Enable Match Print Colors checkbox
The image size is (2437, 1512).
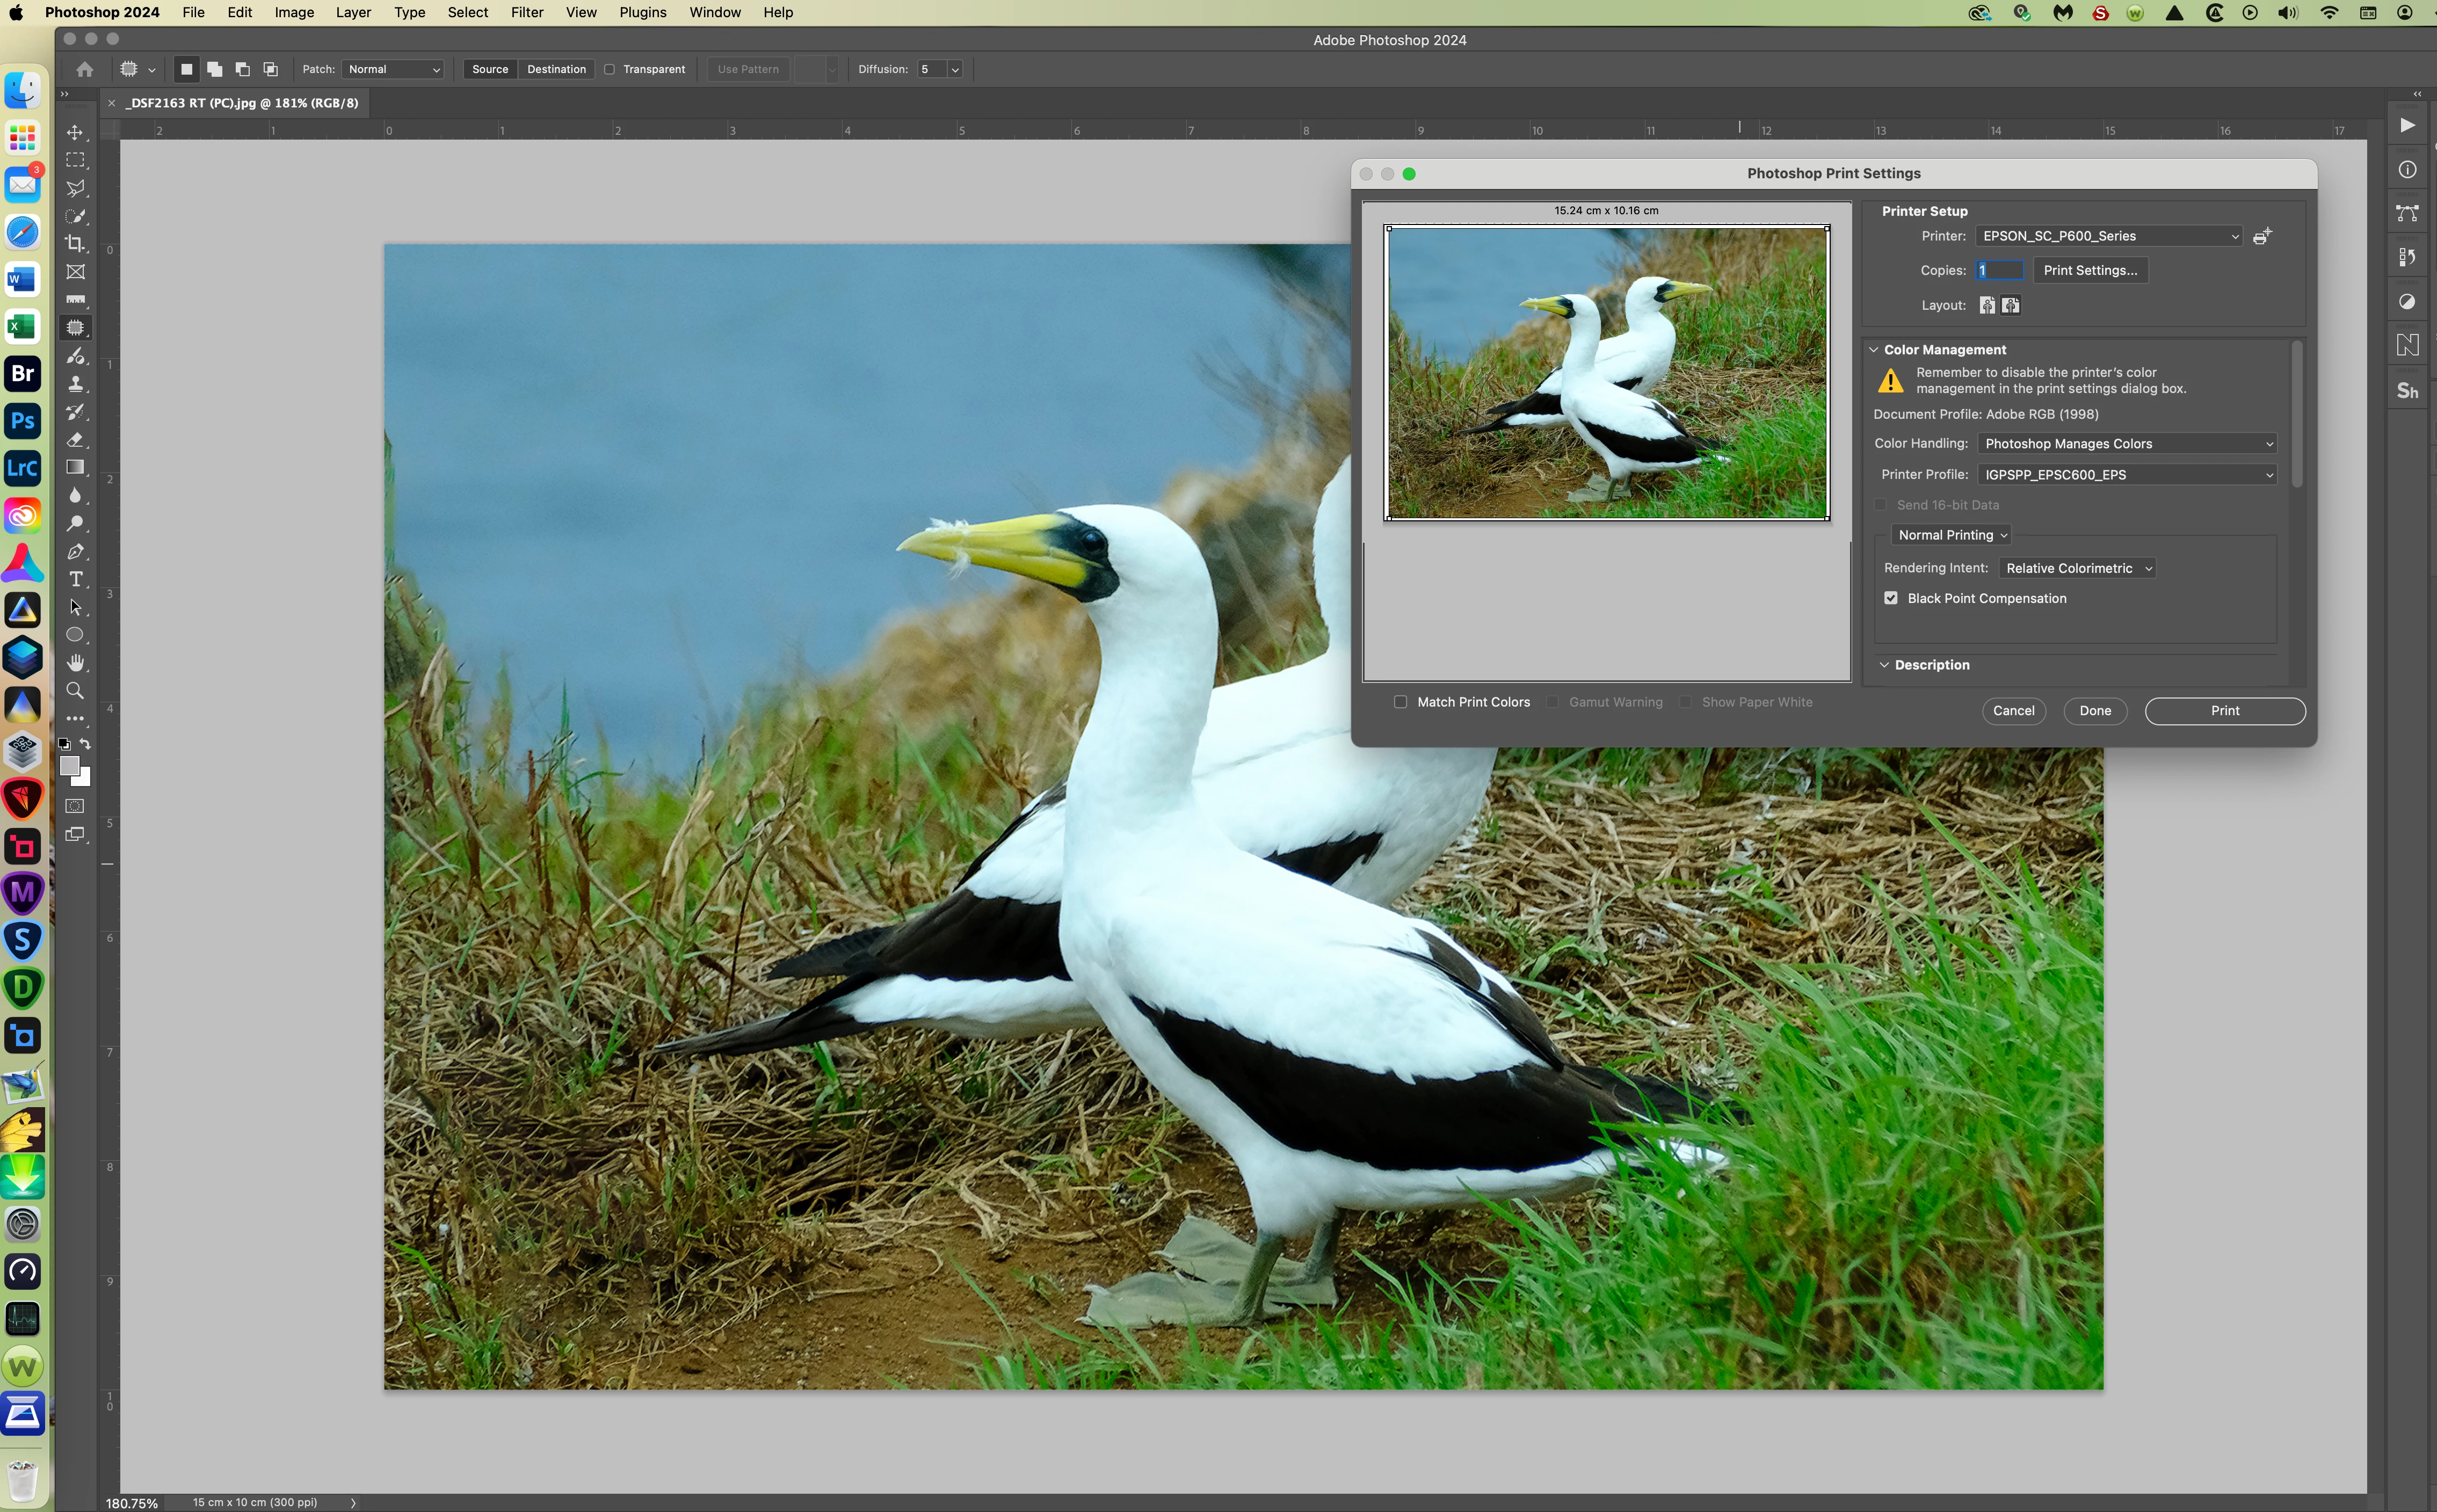(x=1400, y=702)
